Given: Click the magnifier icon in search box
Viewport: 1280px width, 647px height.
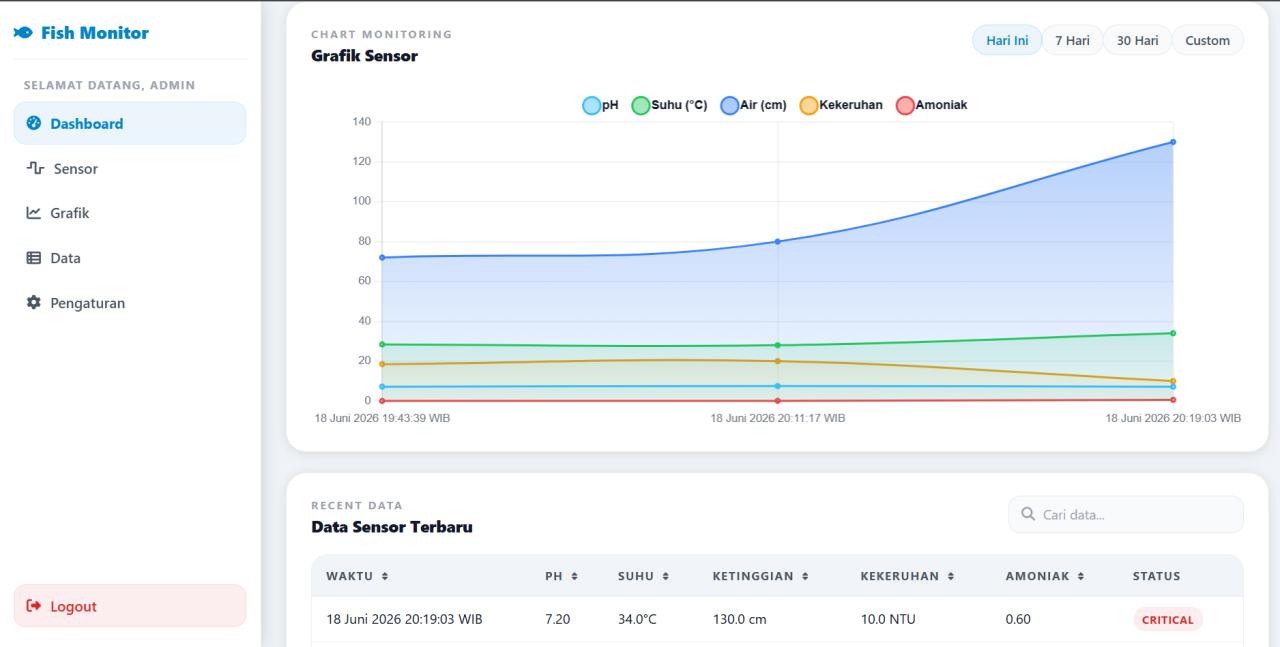Looking at the screenshot, I should [x=1028, y=514].
